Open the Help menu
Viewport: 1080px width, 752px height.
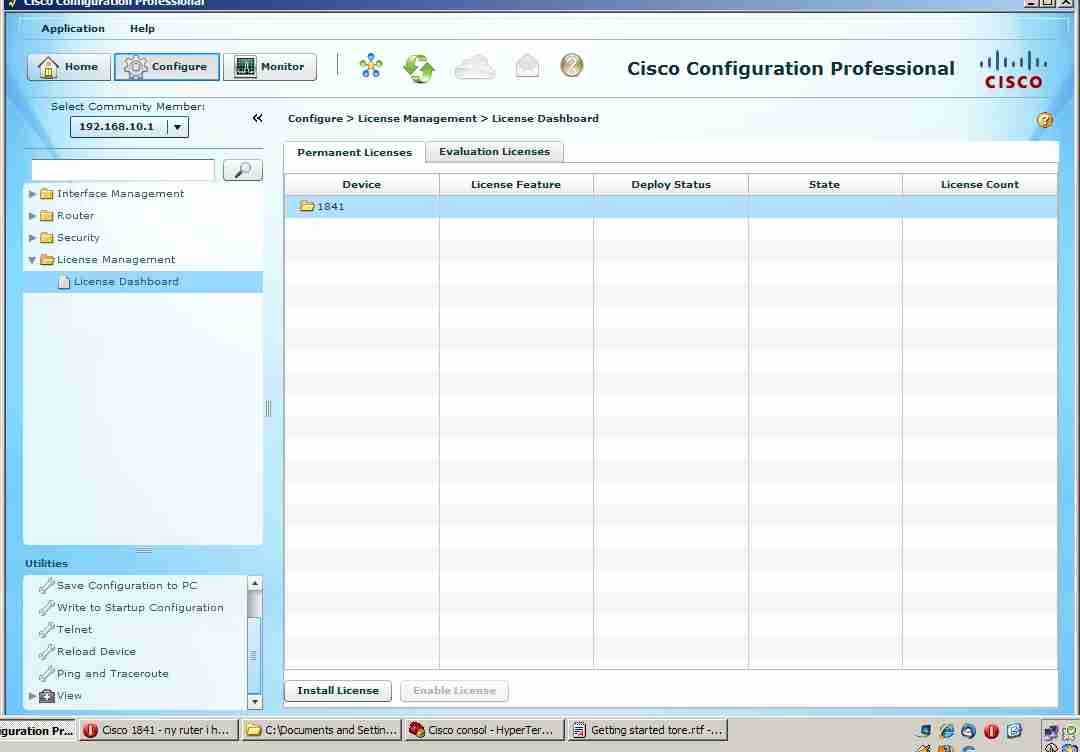(x=143, y=28)
